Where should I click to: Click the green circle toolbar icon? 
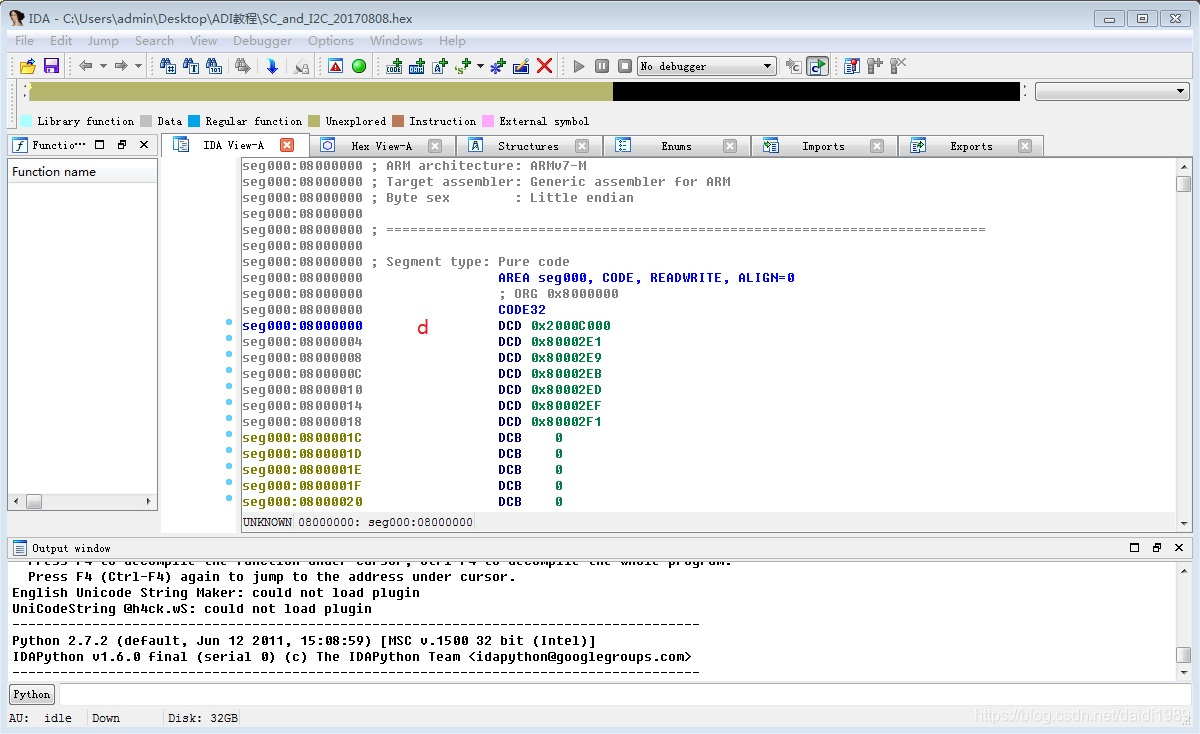(359, 66)
